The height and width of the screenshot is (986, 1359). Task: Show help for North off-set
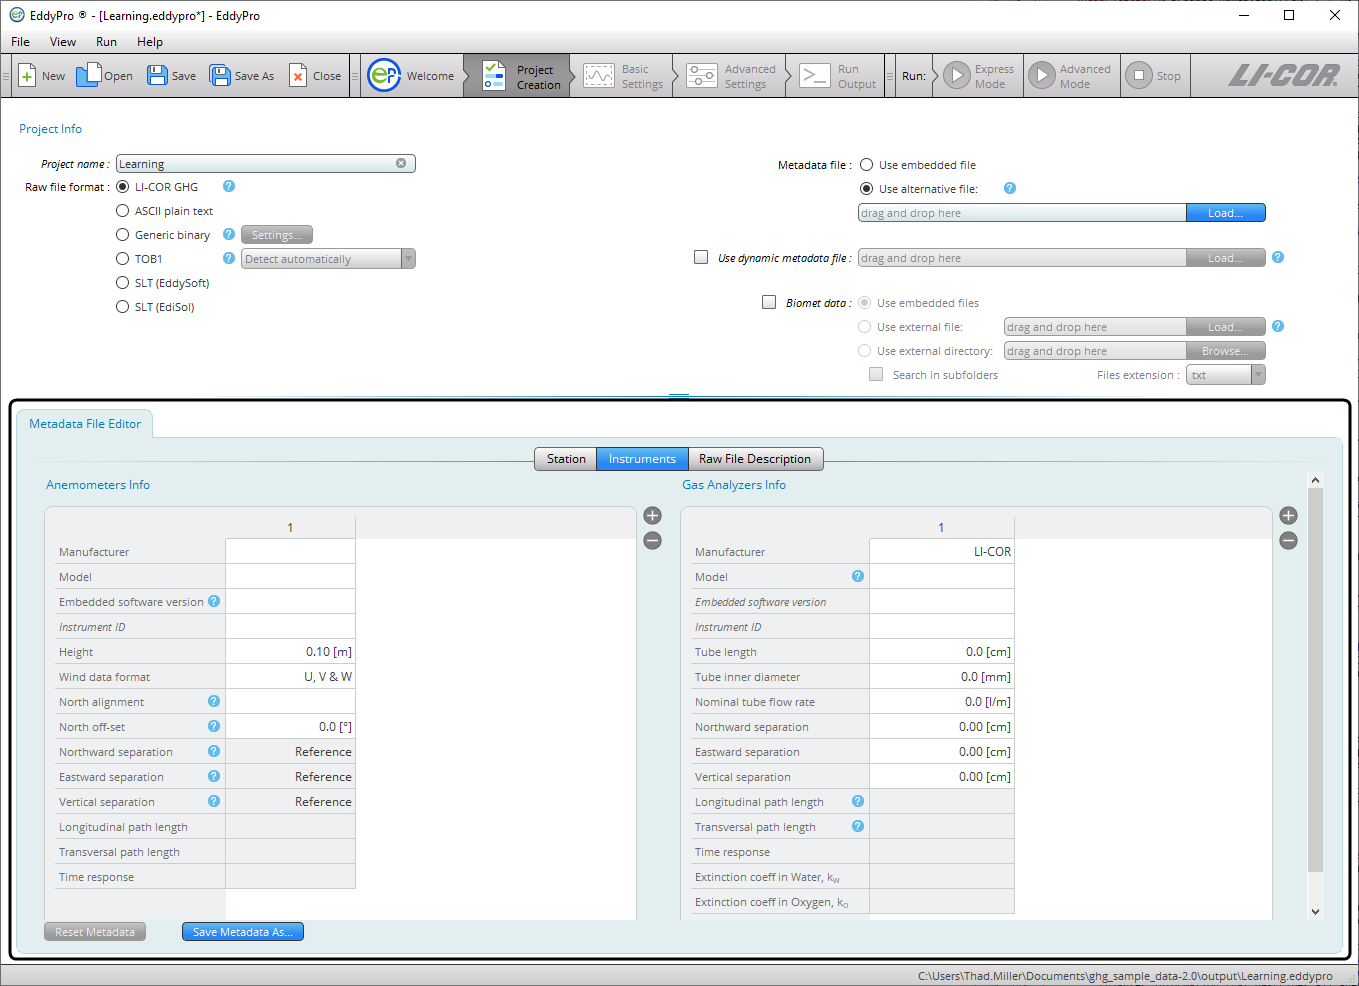214,726
